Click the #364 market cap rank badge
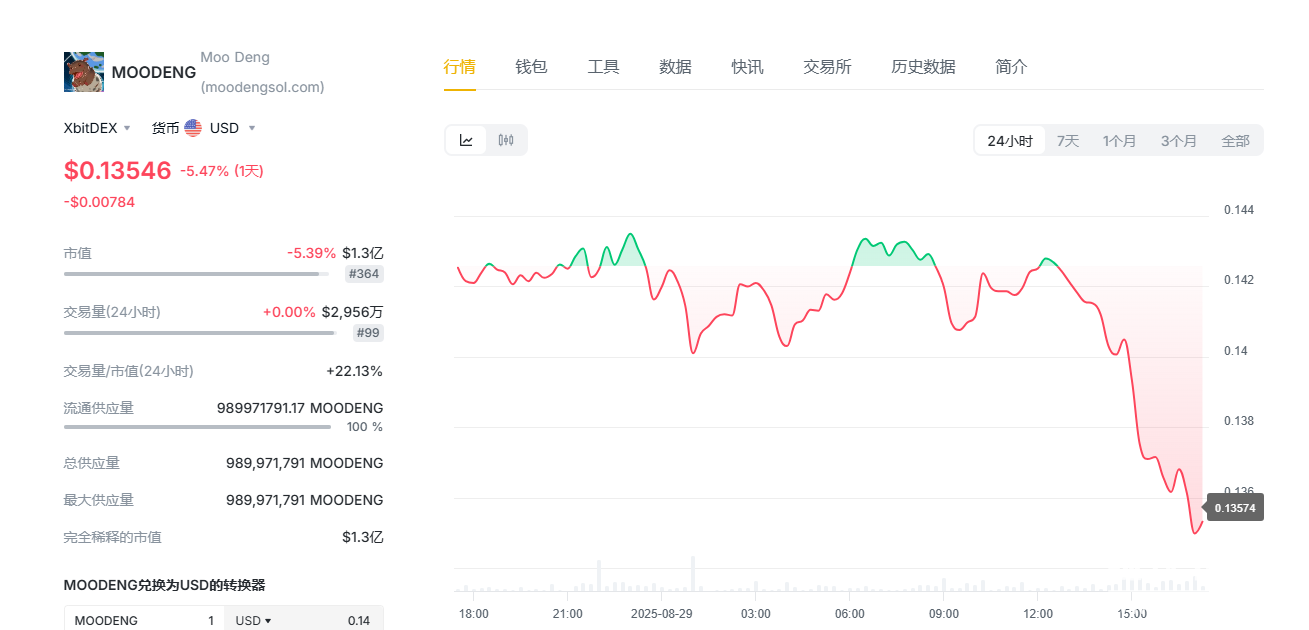 (364, 273)
